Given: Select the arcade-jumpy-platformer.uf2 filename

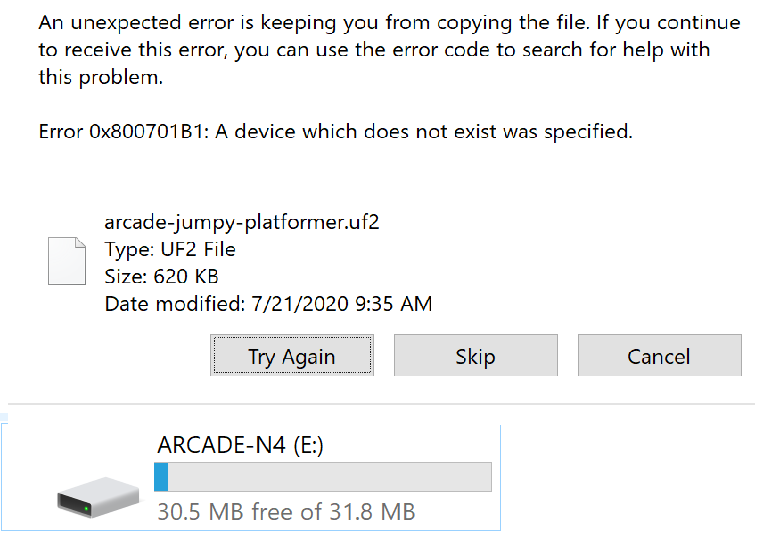Looking at the screenshot, I should coord(241,223).
